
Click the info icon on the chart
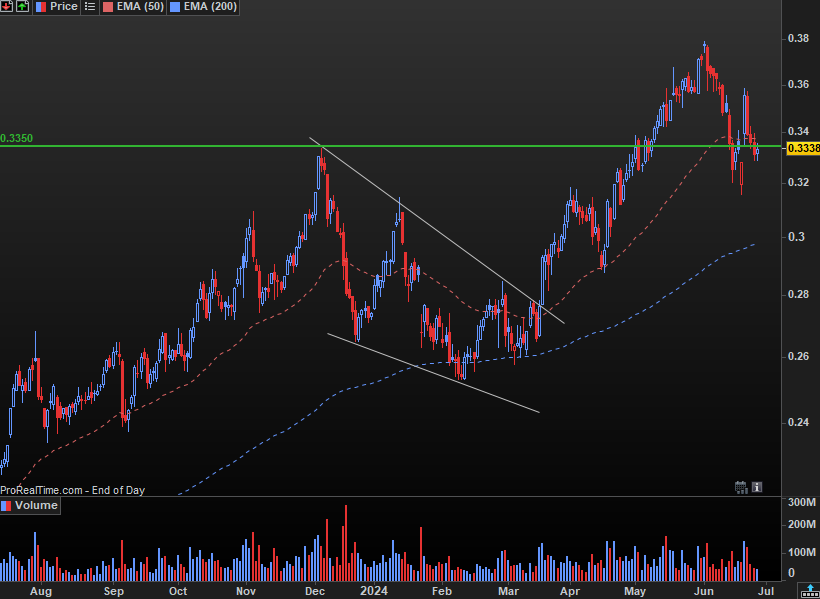click(x=757, y=487)
